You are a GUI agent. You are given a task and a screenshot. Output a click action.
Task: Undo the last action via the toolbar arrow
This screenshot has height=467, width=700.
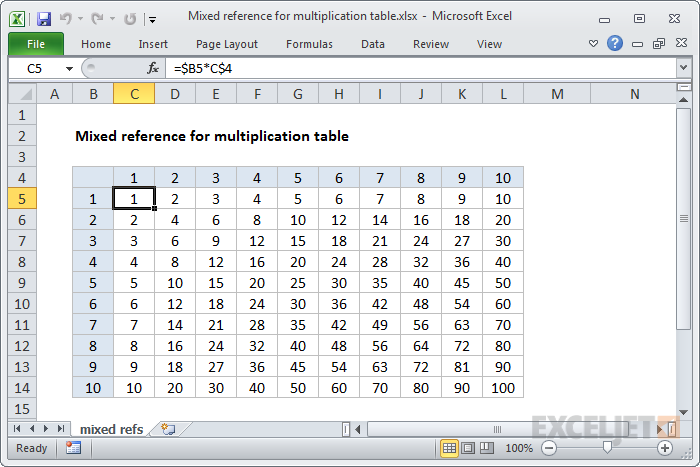click(66, 19)
